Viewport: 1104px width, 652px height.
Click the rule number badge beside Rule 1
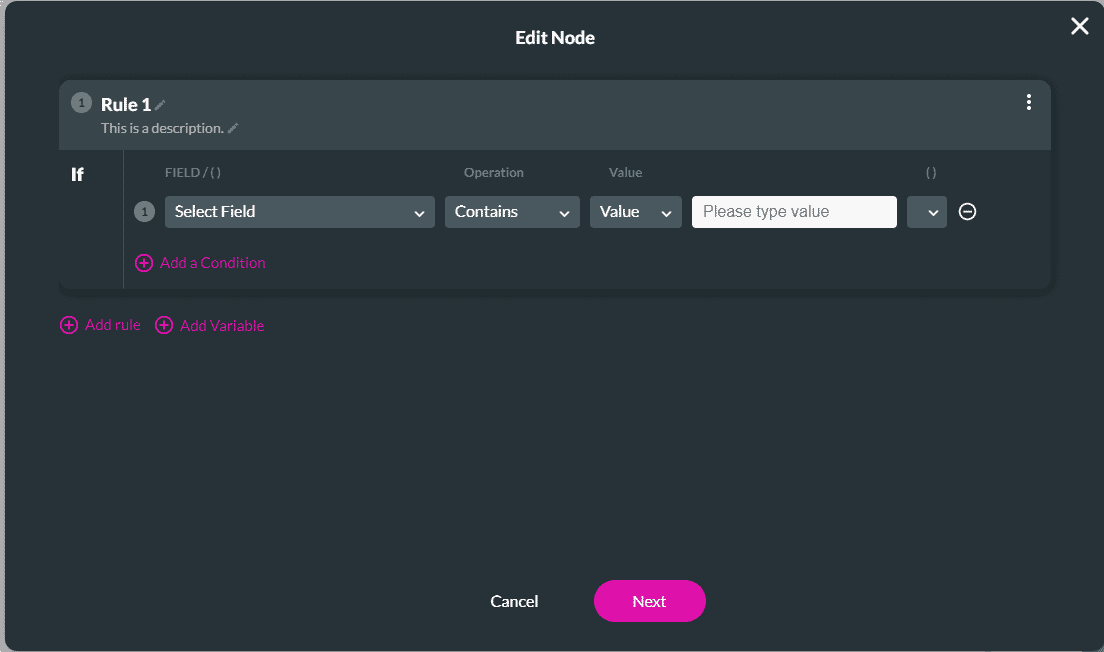(82, 103)
